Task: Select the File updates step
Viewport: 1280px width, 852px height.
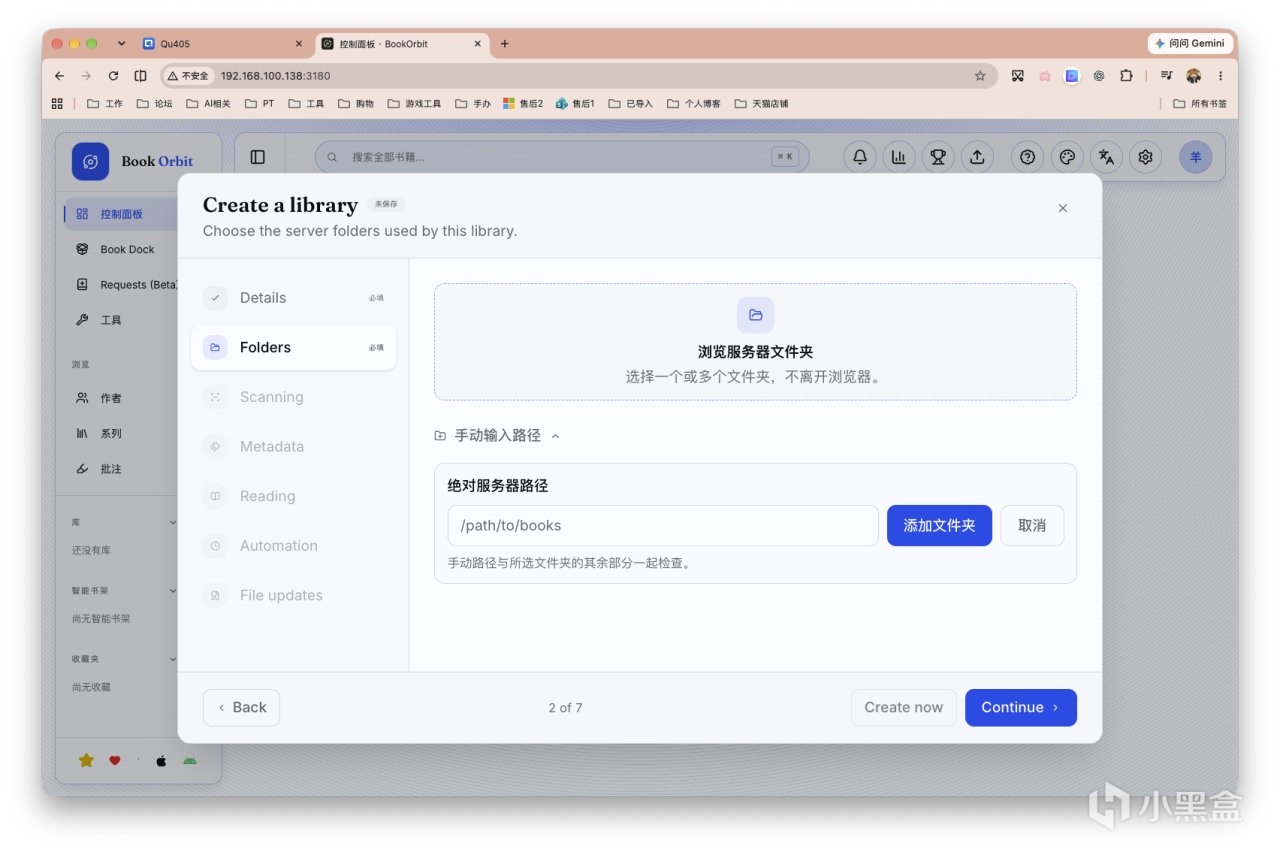Action: click(293, 595)
